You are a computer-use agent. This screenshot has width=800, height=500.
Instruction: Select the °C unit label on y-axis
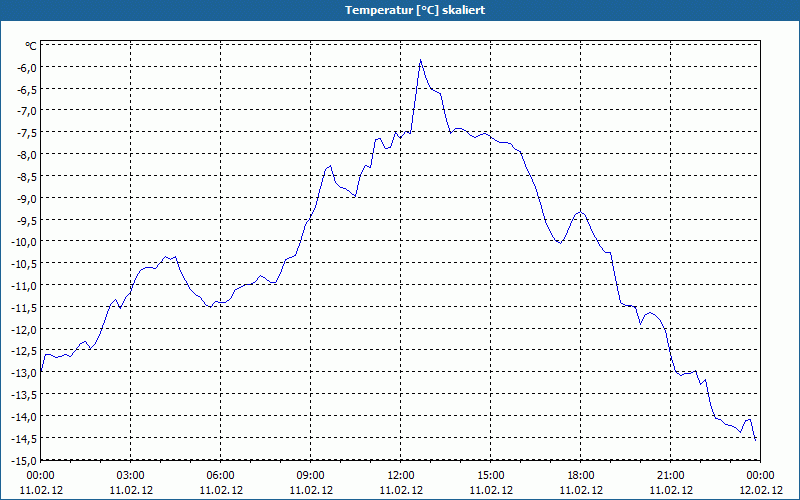coord(31,46)
